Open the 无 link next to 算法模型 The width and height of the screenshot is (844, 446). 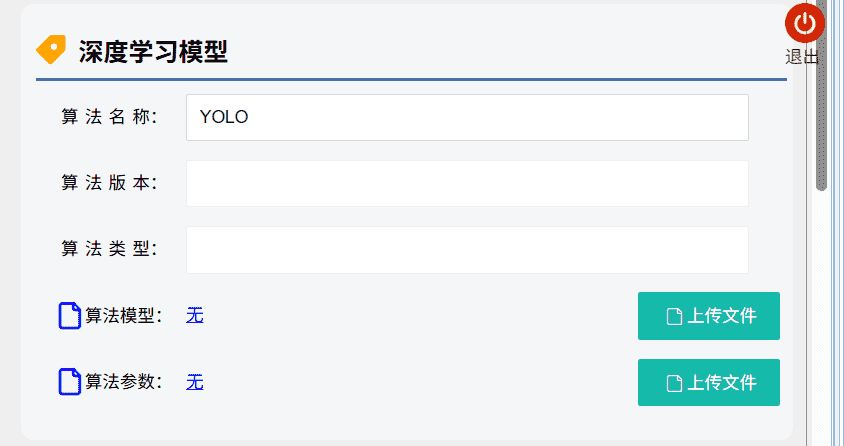click(195, 316)
